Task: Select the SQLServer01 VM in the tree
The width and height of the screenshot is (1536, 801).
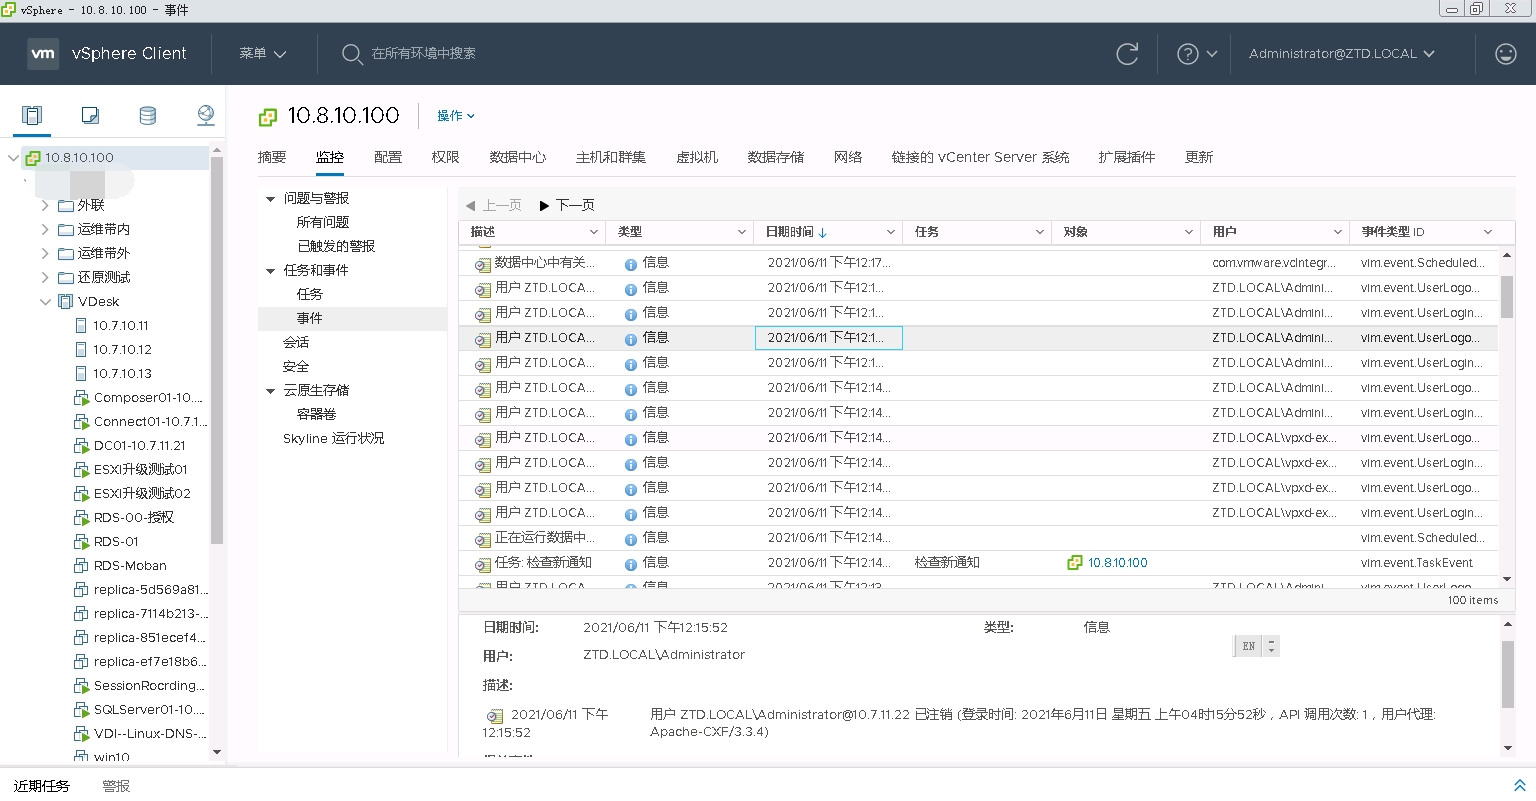Action: coord(149,710)
